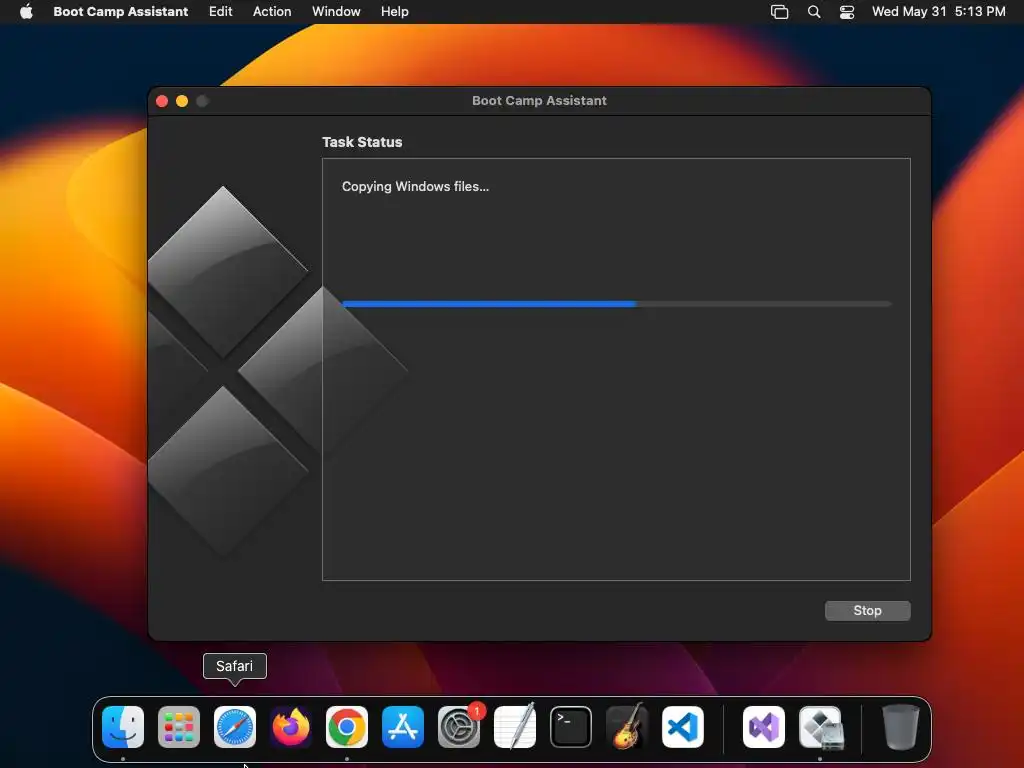The height and width of the screenshot is (768, 1024).
Task: Open Finder from the Dock
Action: [123, 727]
